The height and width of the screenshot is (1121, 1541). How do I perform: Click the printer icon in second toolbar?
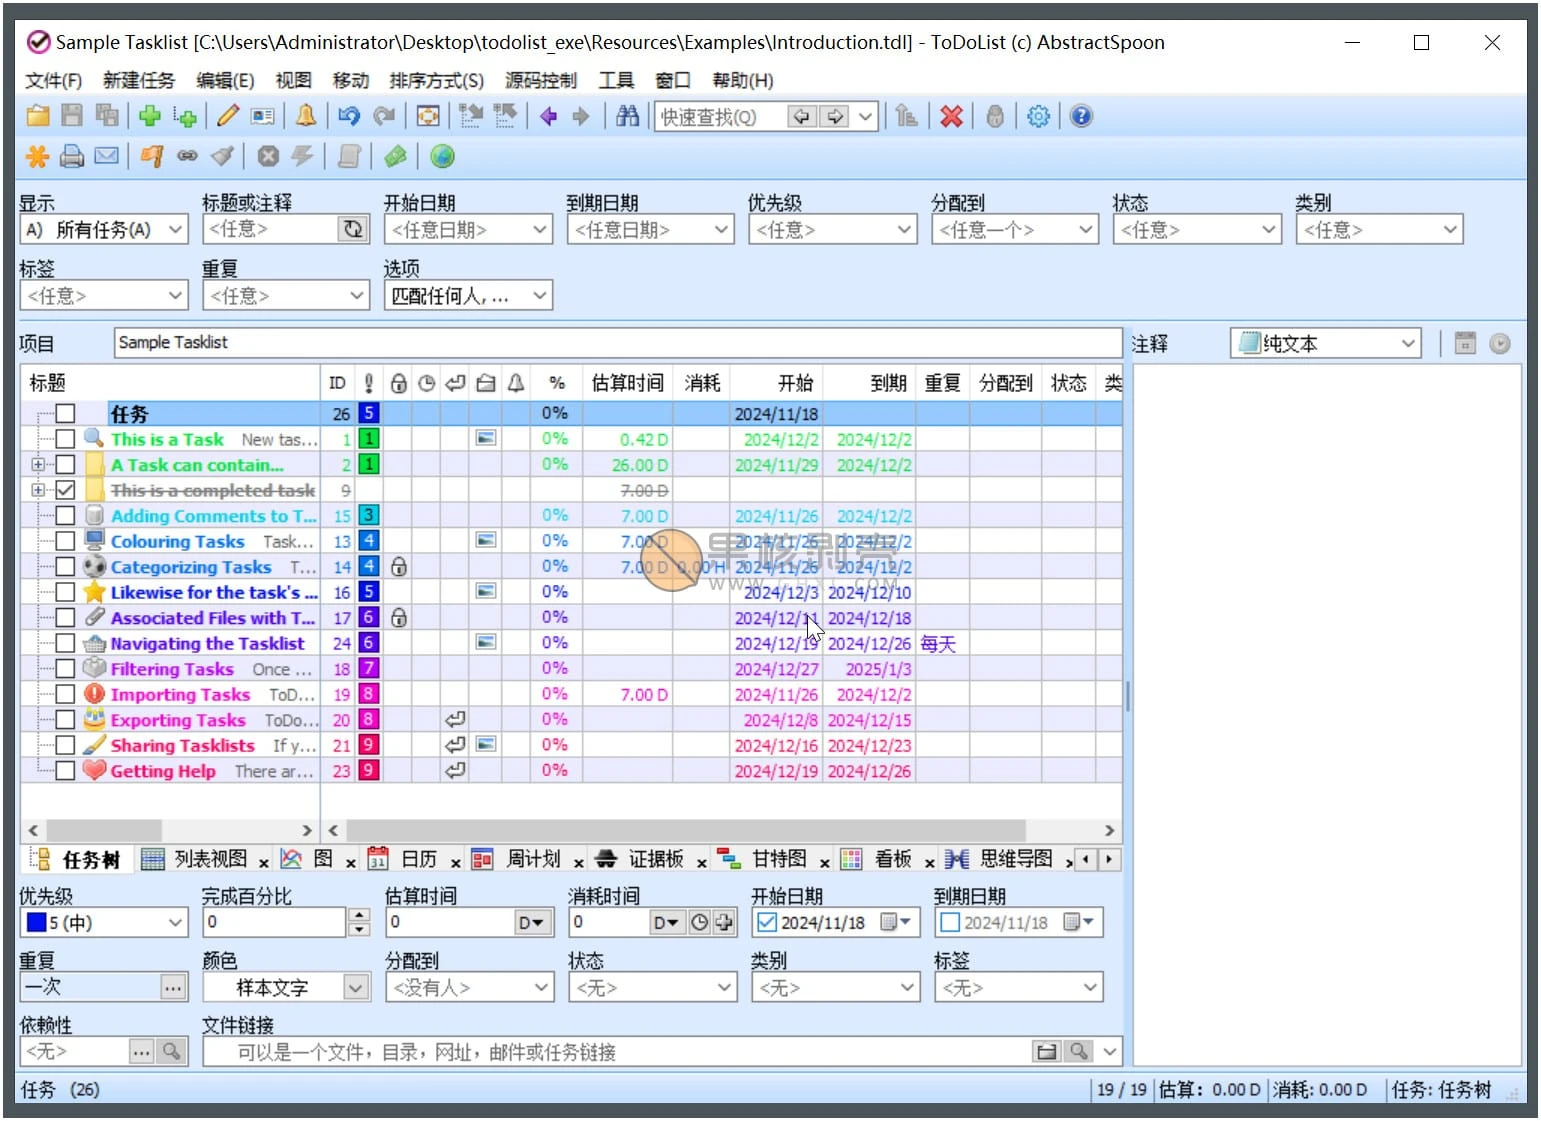click(72, 156)
